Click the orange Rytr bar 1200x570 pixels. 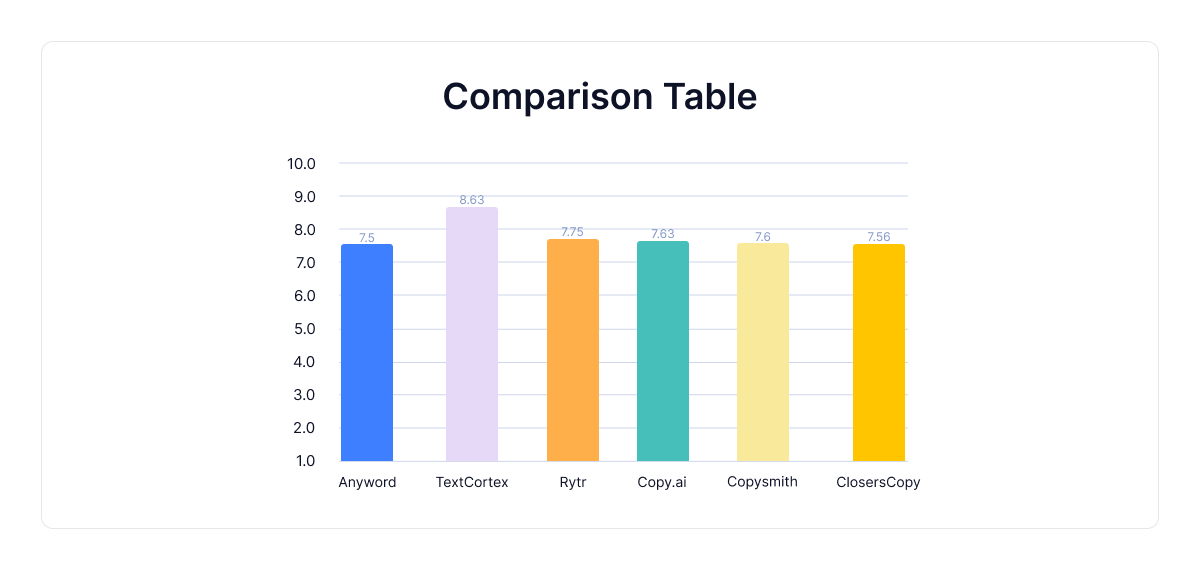tap(573, 350)
